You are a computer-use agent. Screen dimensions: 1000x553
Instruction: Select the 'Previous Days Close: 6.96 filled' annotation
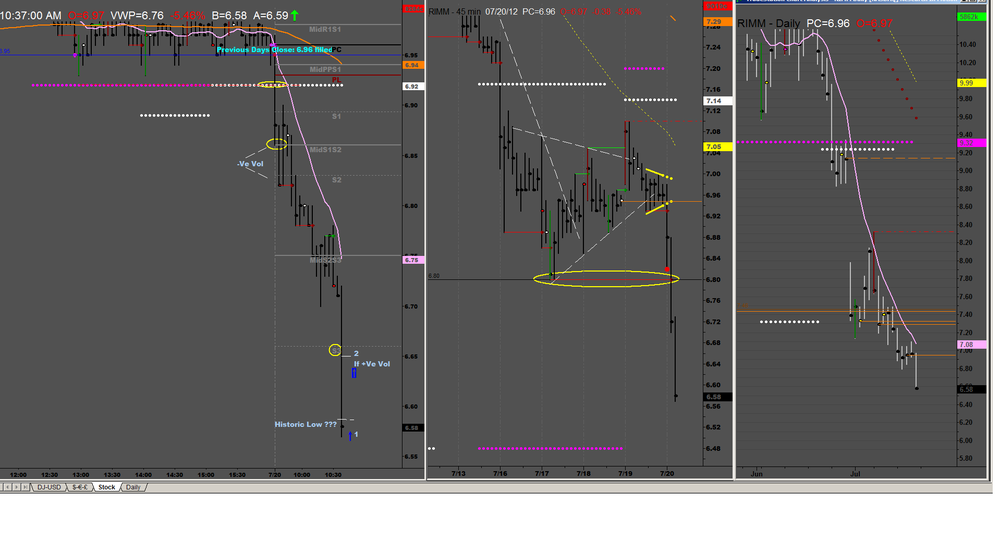[x=274, y=49]
